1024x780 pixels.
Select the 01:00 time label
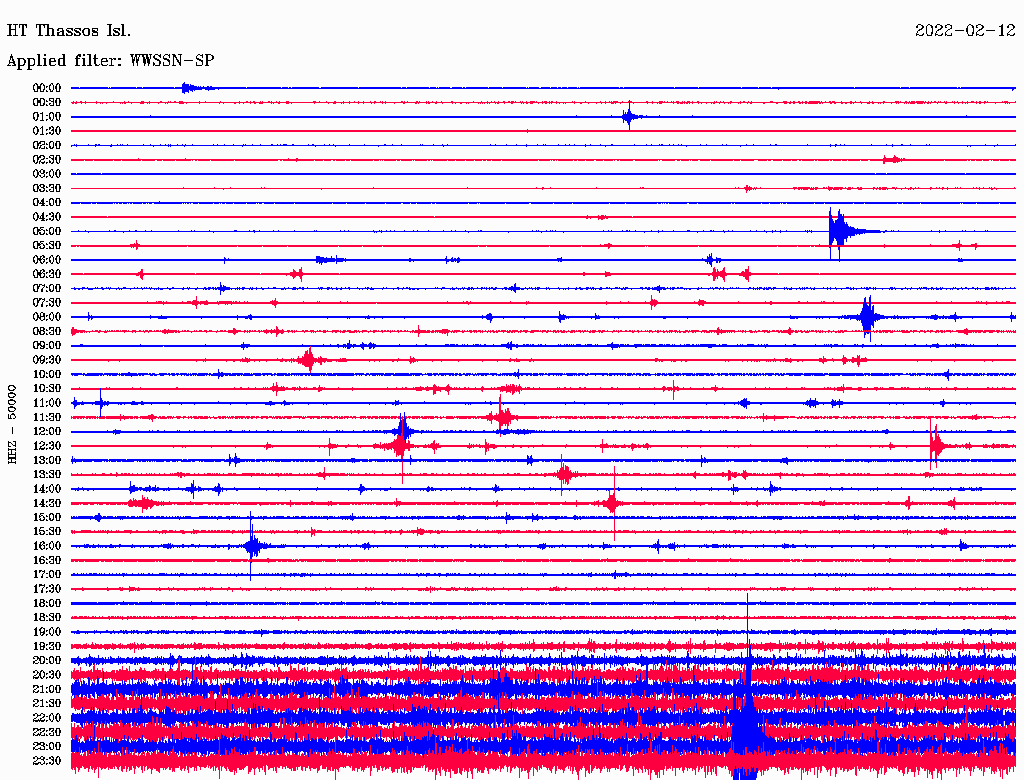point(46,117)
